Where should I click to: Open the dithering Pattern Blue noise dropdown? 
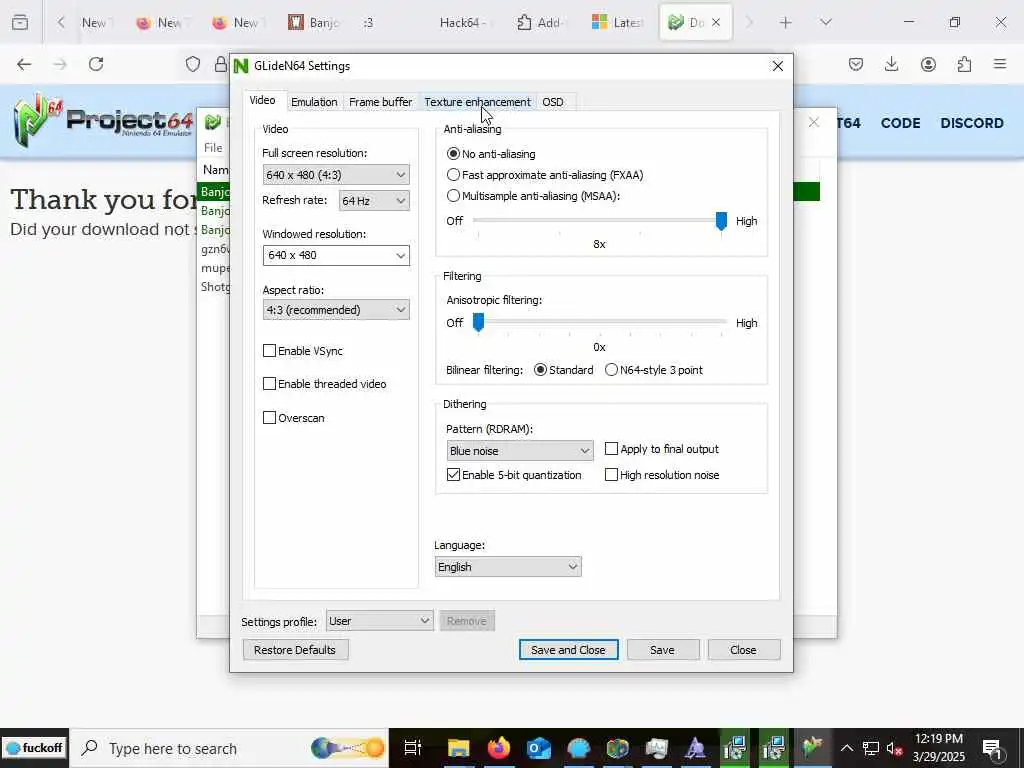tap(520, 451)
